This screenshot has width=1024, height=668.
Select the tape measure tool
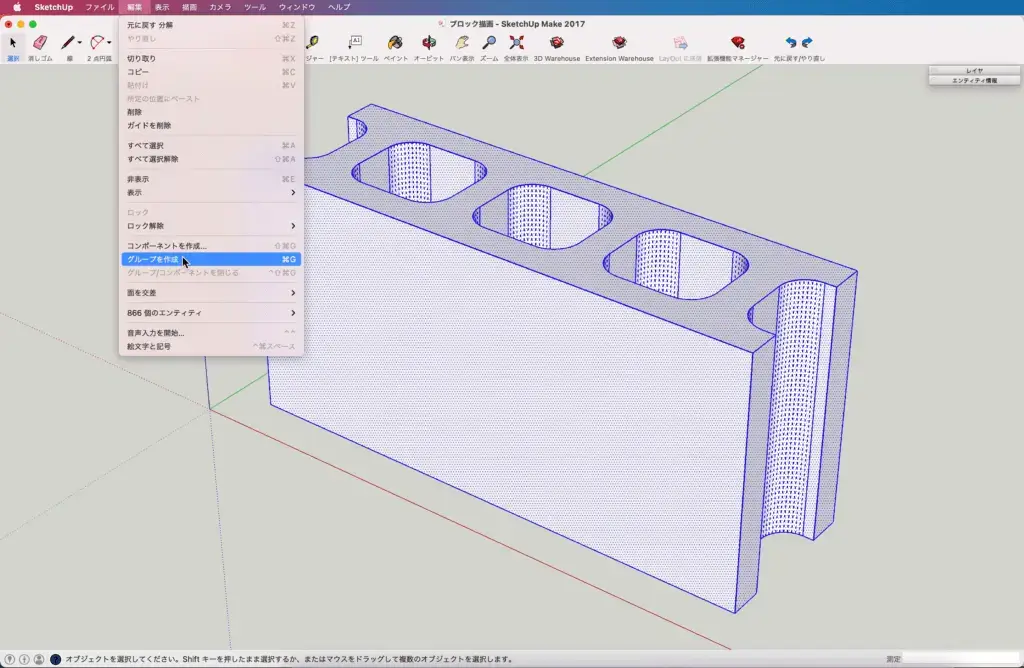pos(313,43)
